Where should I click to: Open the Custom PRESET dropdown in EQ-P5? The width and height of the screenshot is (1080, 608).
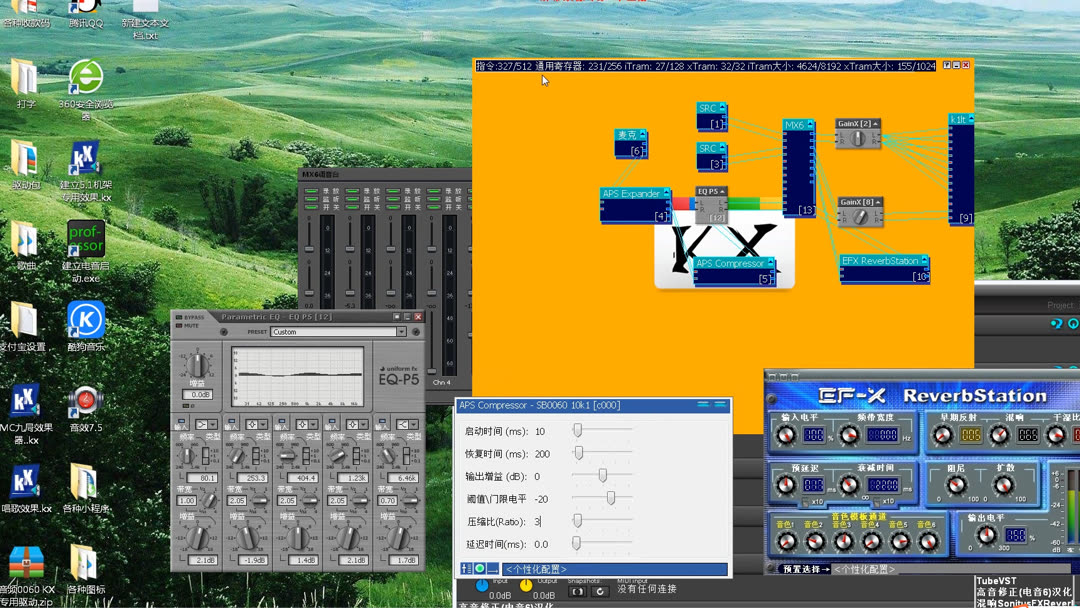pos(401,331)
